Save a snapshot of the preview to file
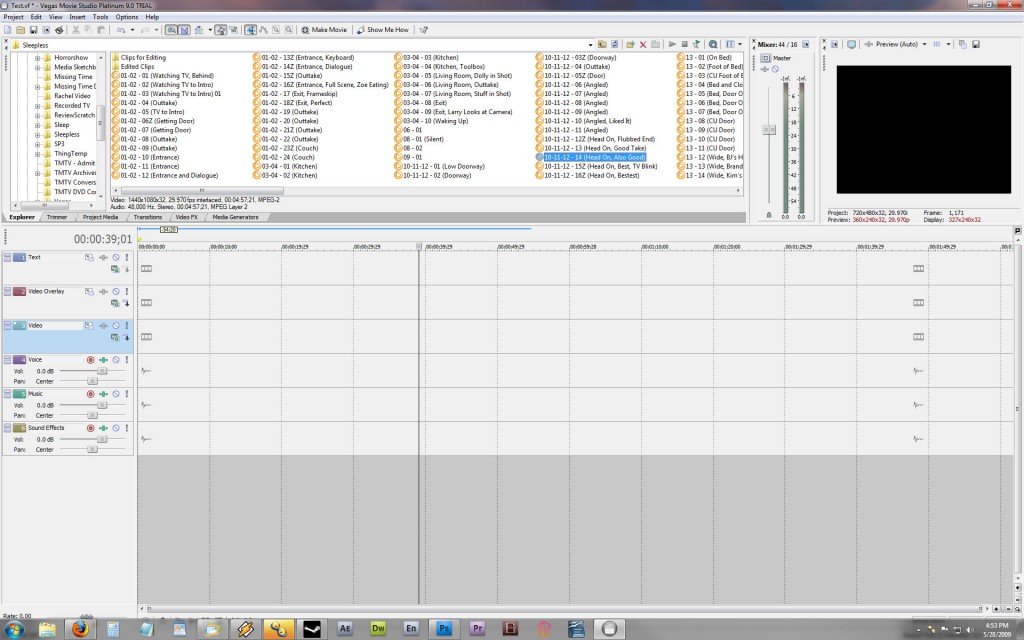Image resolution: width=1024 pixels, height=640 pixels. 975,45
